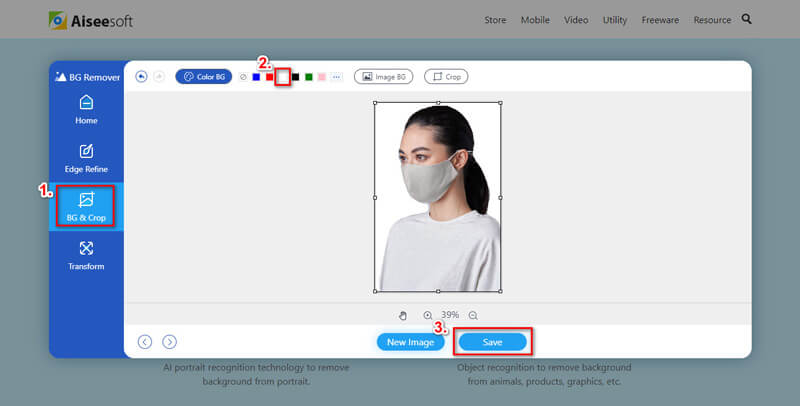Image resolution: width=800 pixels, height=406 pixels.
Task: Select the hand pan tool
Action: click(403, 316)
